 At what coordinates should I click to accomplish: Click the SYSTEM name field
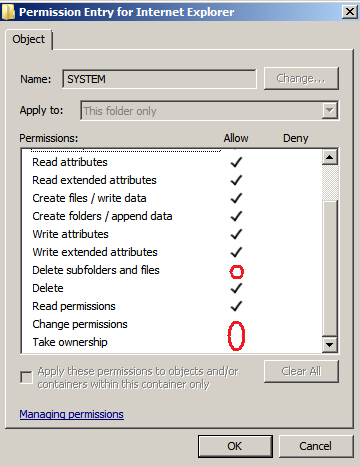tap(159, 79)
